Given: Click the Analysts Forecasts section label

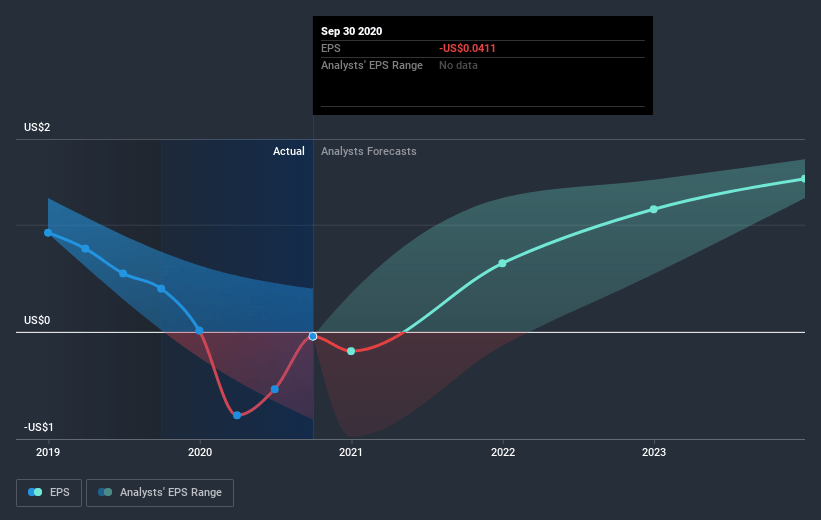Looking at the screenshot, I should [x=369, y=151].
